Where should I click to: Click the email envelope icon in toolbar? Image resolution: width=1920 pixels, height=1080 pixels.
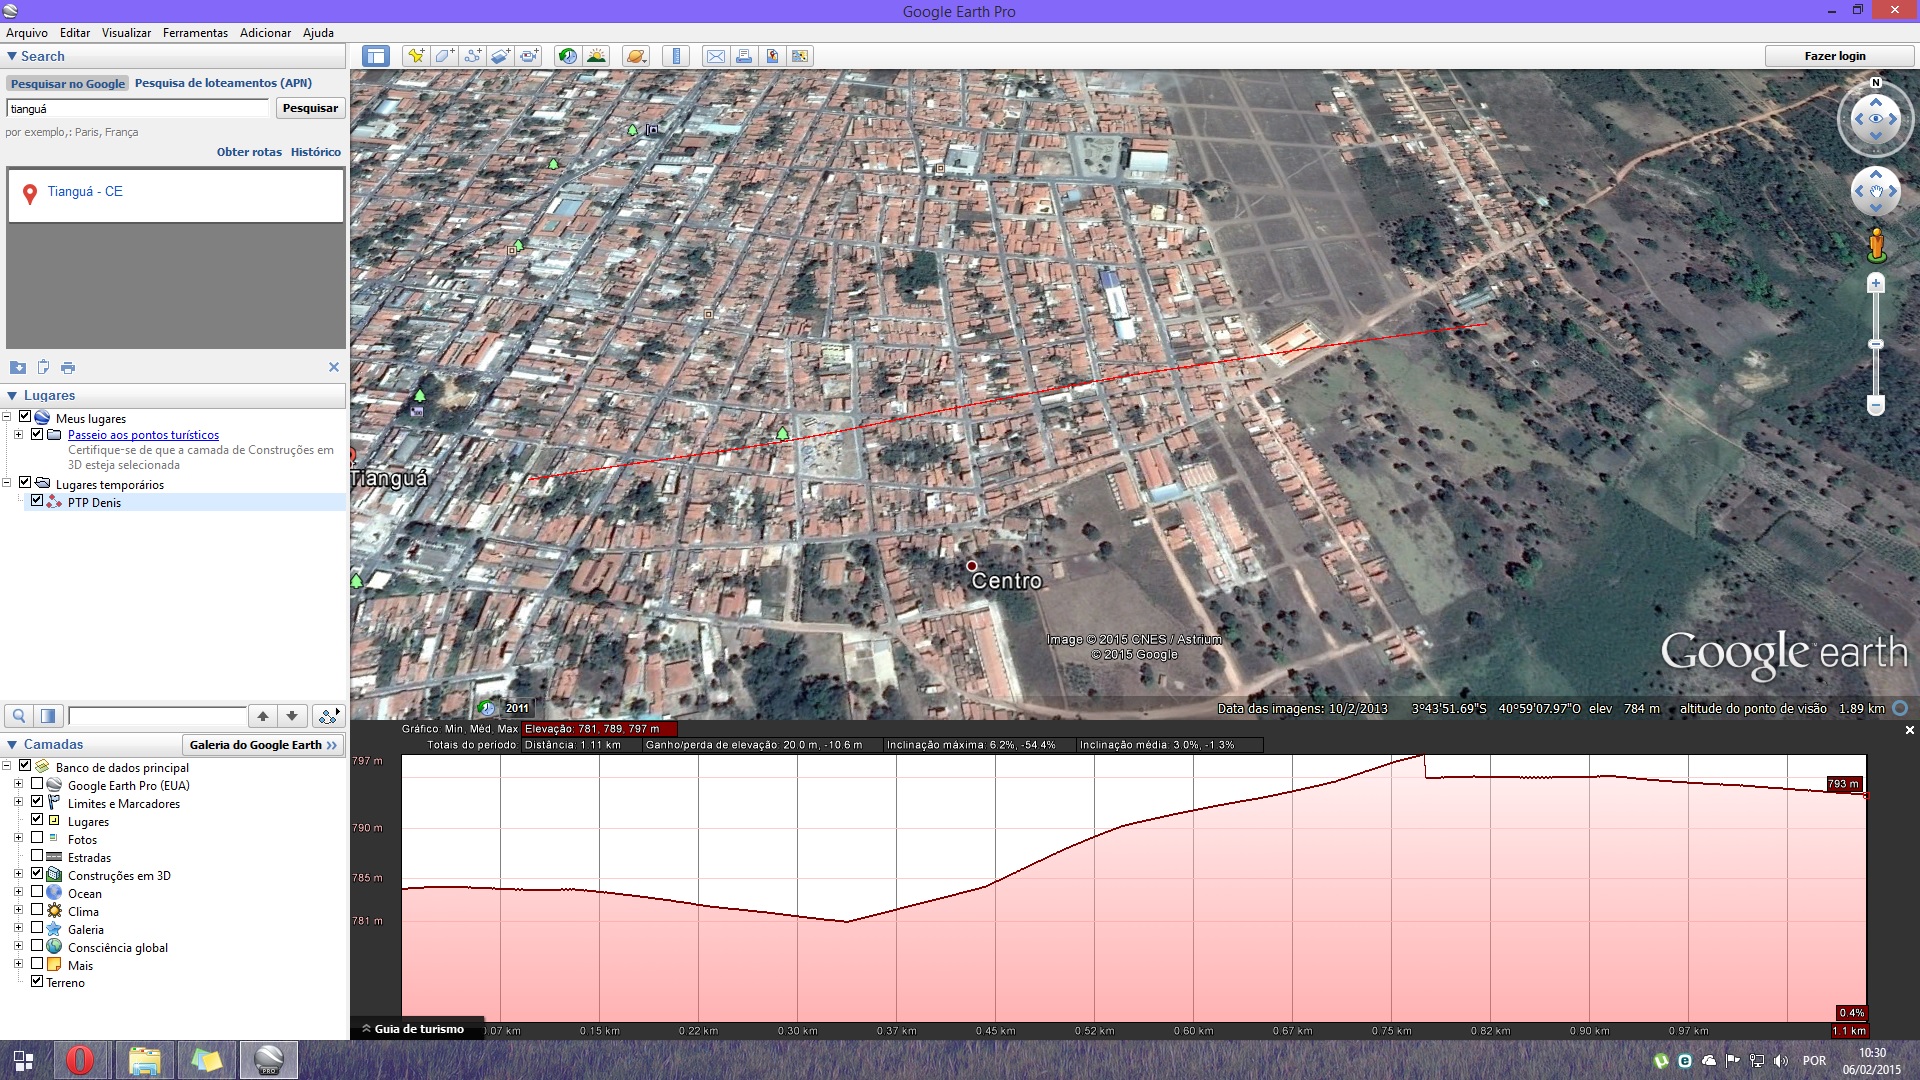tap(716, 56)
